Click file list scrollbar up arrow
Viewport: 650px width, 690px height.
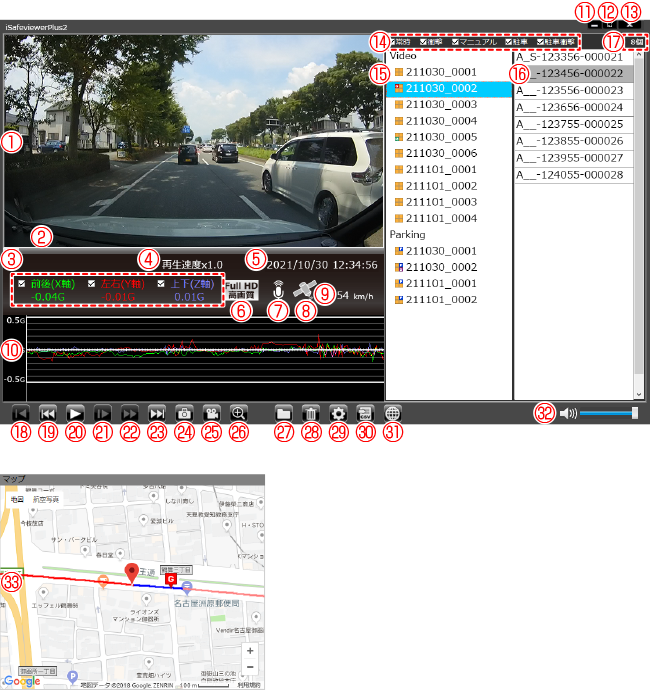pyautogui.click(x=639, y=55)
